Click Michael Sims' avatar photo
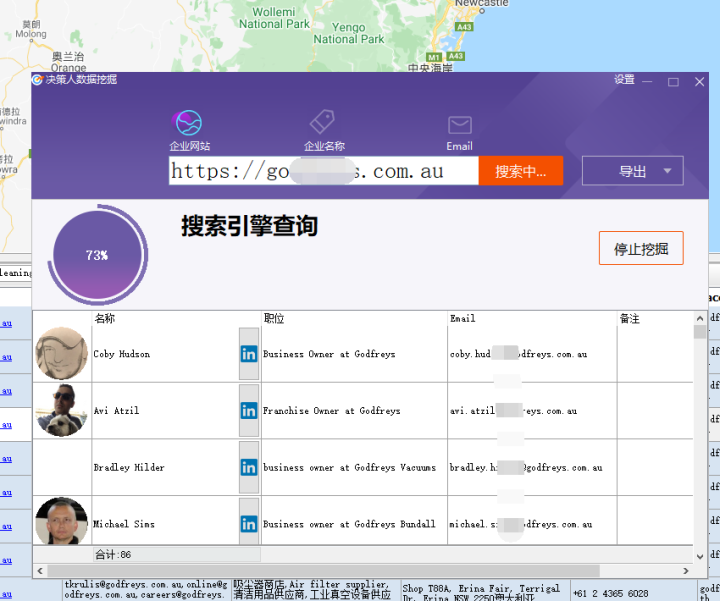This screenshot has width=720, height=601. (62, 522)
